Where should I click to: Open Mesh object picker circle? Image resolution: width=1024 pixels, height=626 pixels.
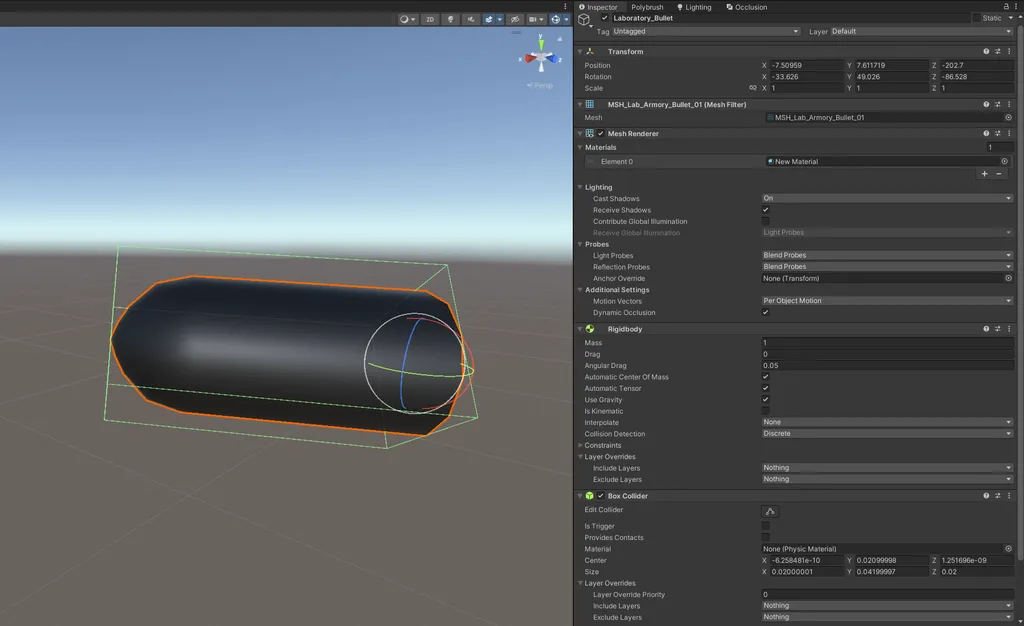(1008, 117)
